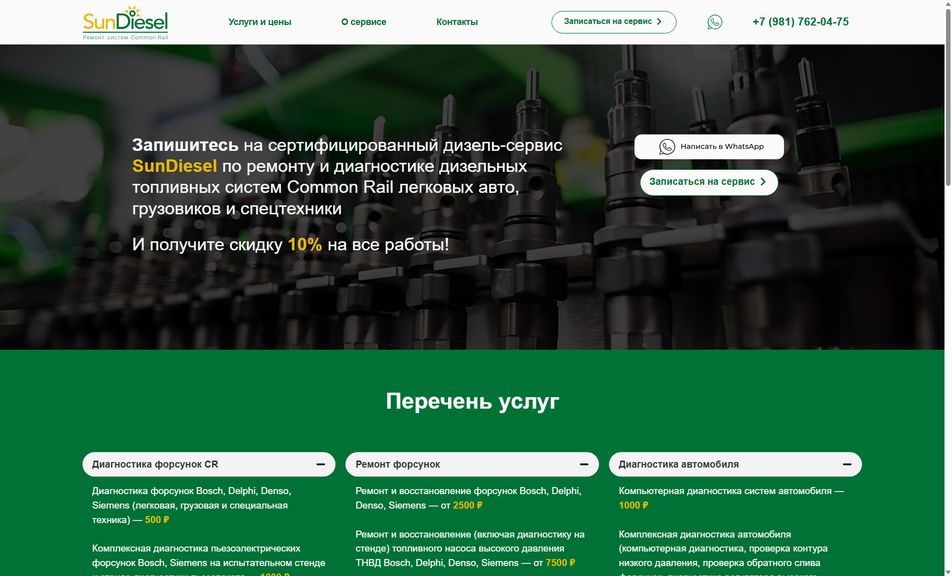952x576 pixels.
Task: Open the Услуги и цены menu item
Action: click(260, 22)
